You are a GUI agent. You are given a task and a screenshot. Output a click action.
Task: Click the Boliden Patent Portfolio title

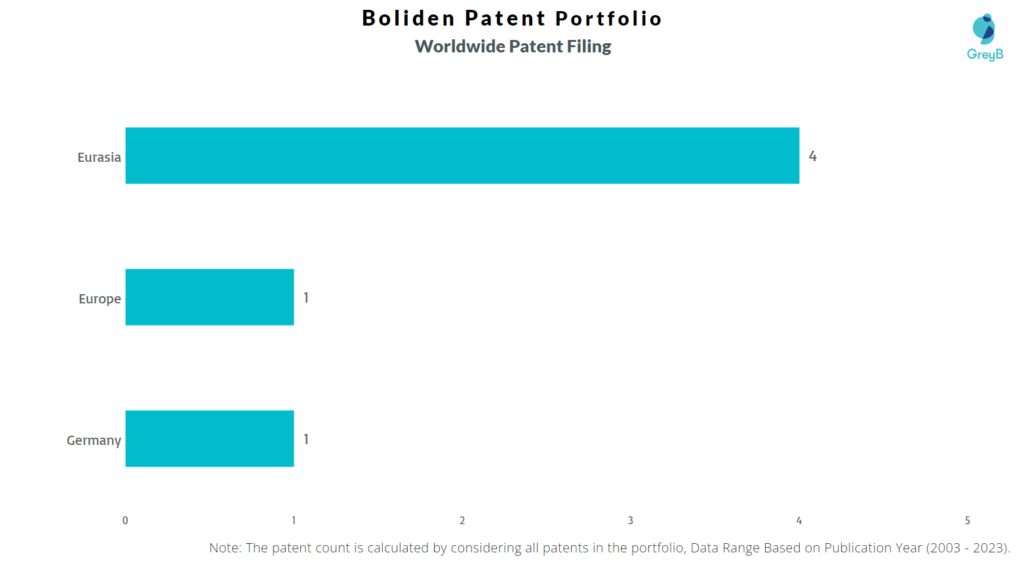point(512,18)
